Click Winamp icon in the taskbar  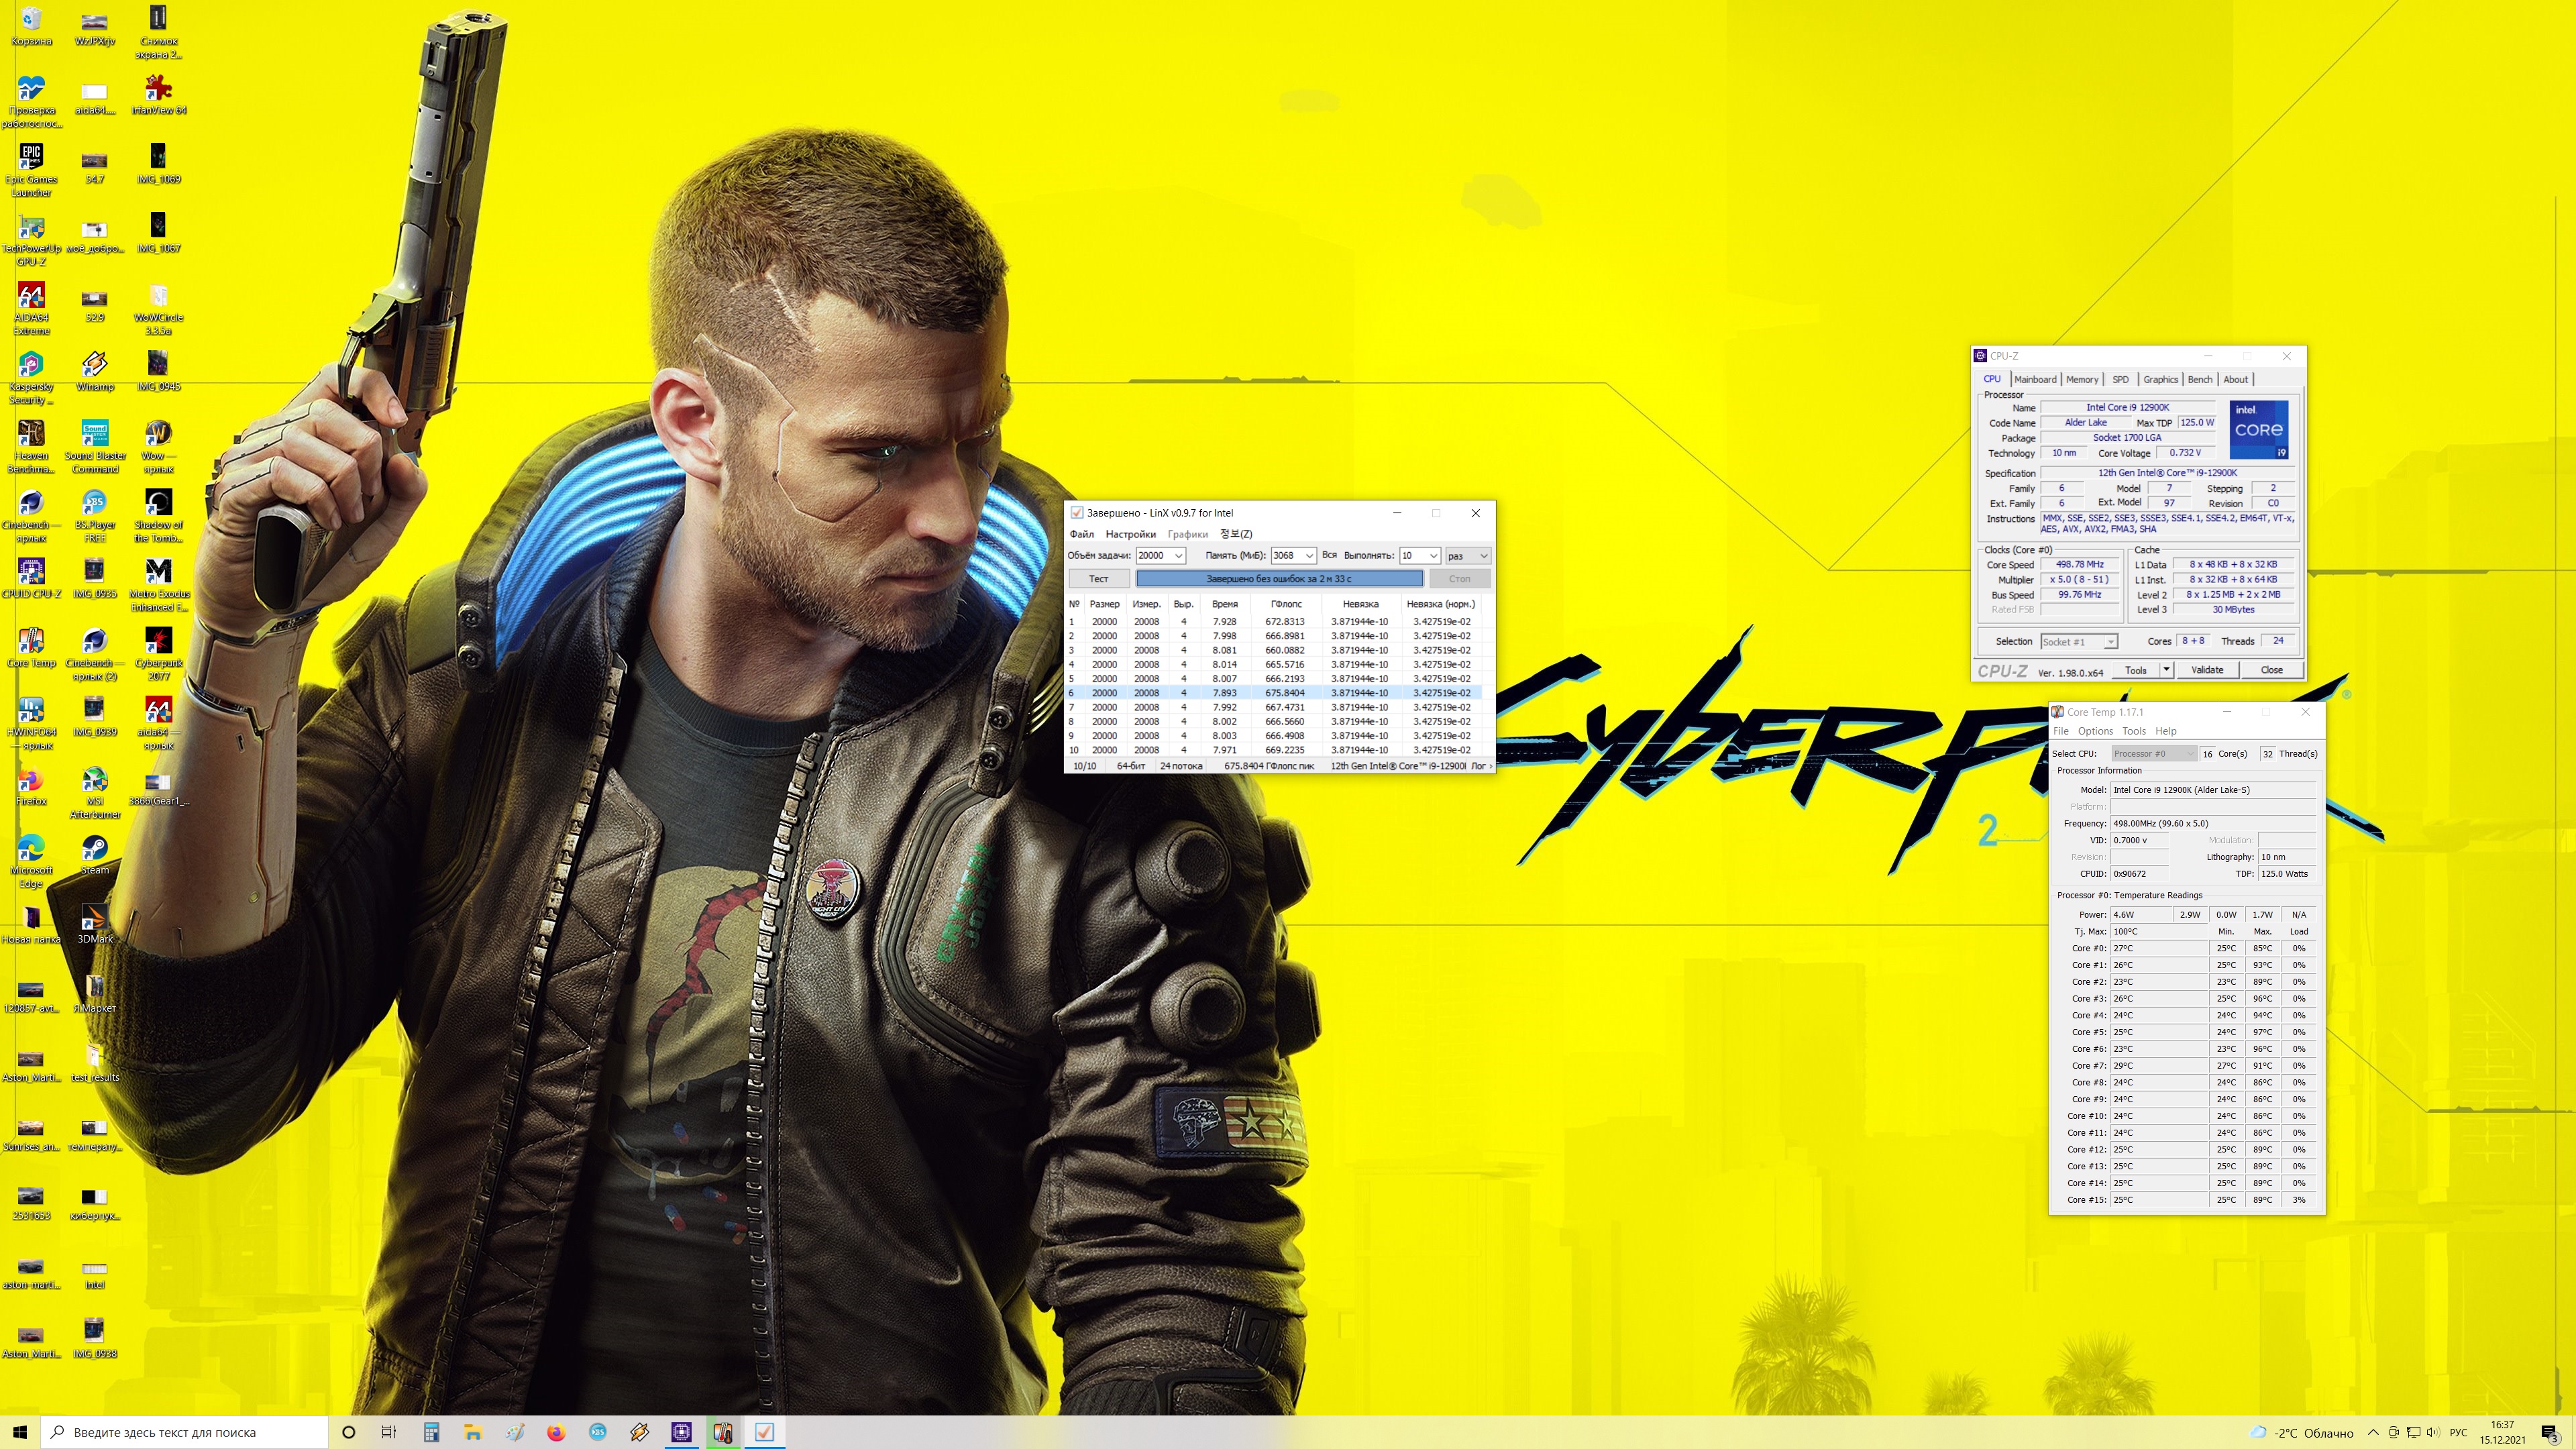click(x=639, y=1432)
